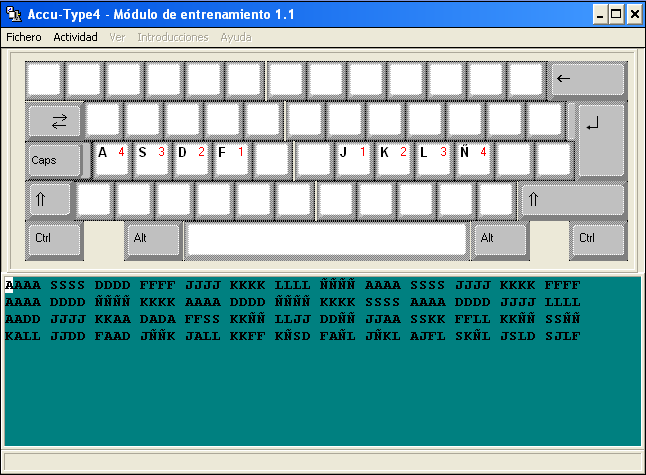Click the A key labeled finger 4
Image resolution: width=646 pixels, height=475 pixels.
(x=111, y=159)
